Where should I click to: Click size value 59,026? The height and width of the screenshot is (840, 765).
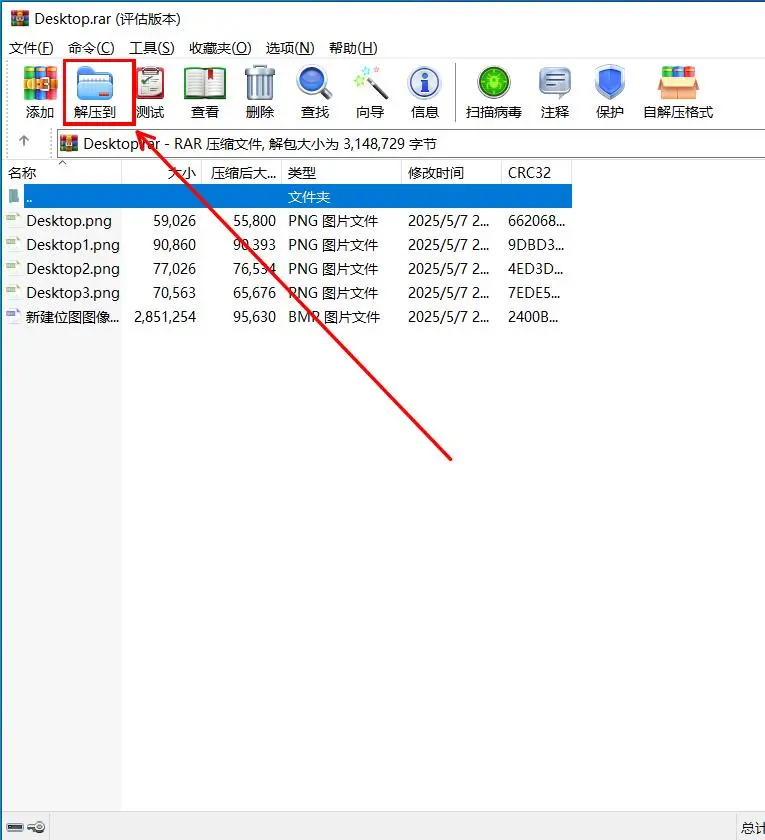(x=174, y=221)
